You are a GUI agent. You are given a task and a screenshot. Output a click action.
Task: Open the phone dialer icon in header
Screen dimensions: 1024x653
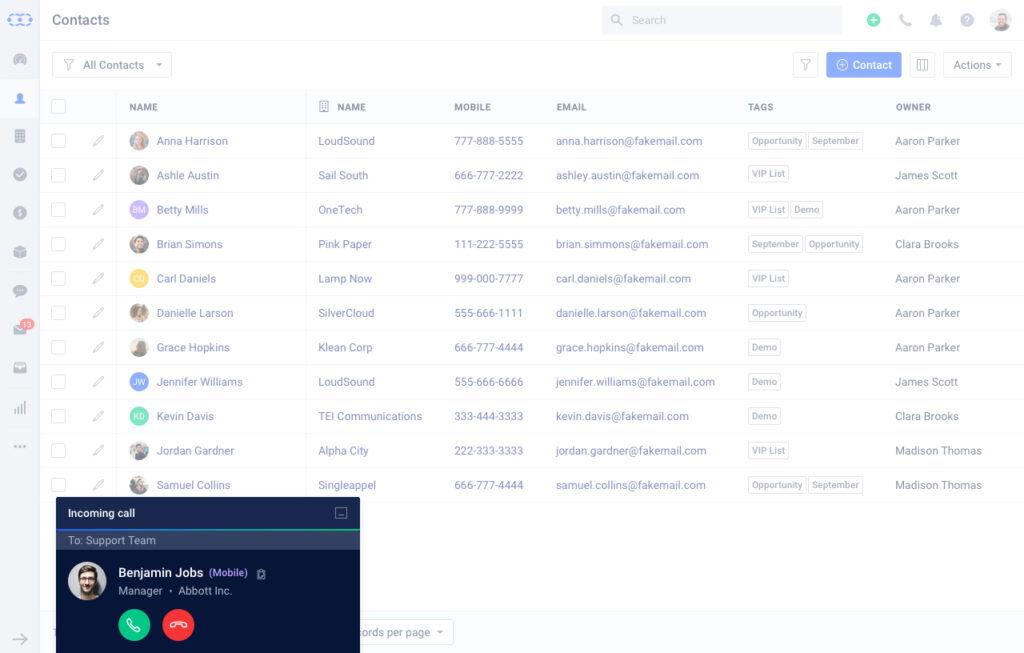905,20
